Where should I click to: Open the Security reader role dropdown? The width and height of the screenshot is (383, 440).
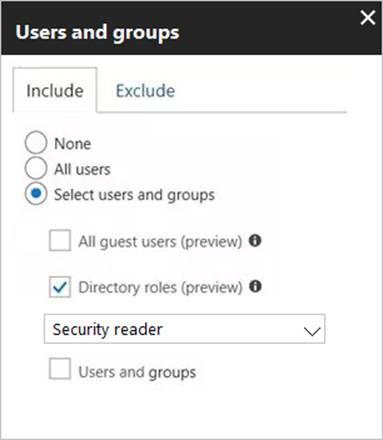(184, 329)
